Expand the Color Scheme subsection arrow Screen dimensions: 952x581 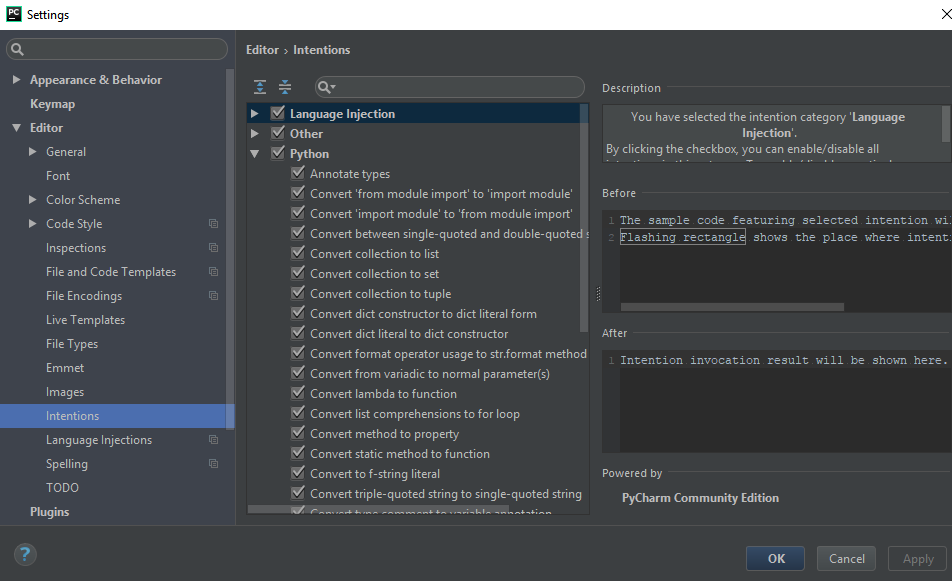point(33,200)
